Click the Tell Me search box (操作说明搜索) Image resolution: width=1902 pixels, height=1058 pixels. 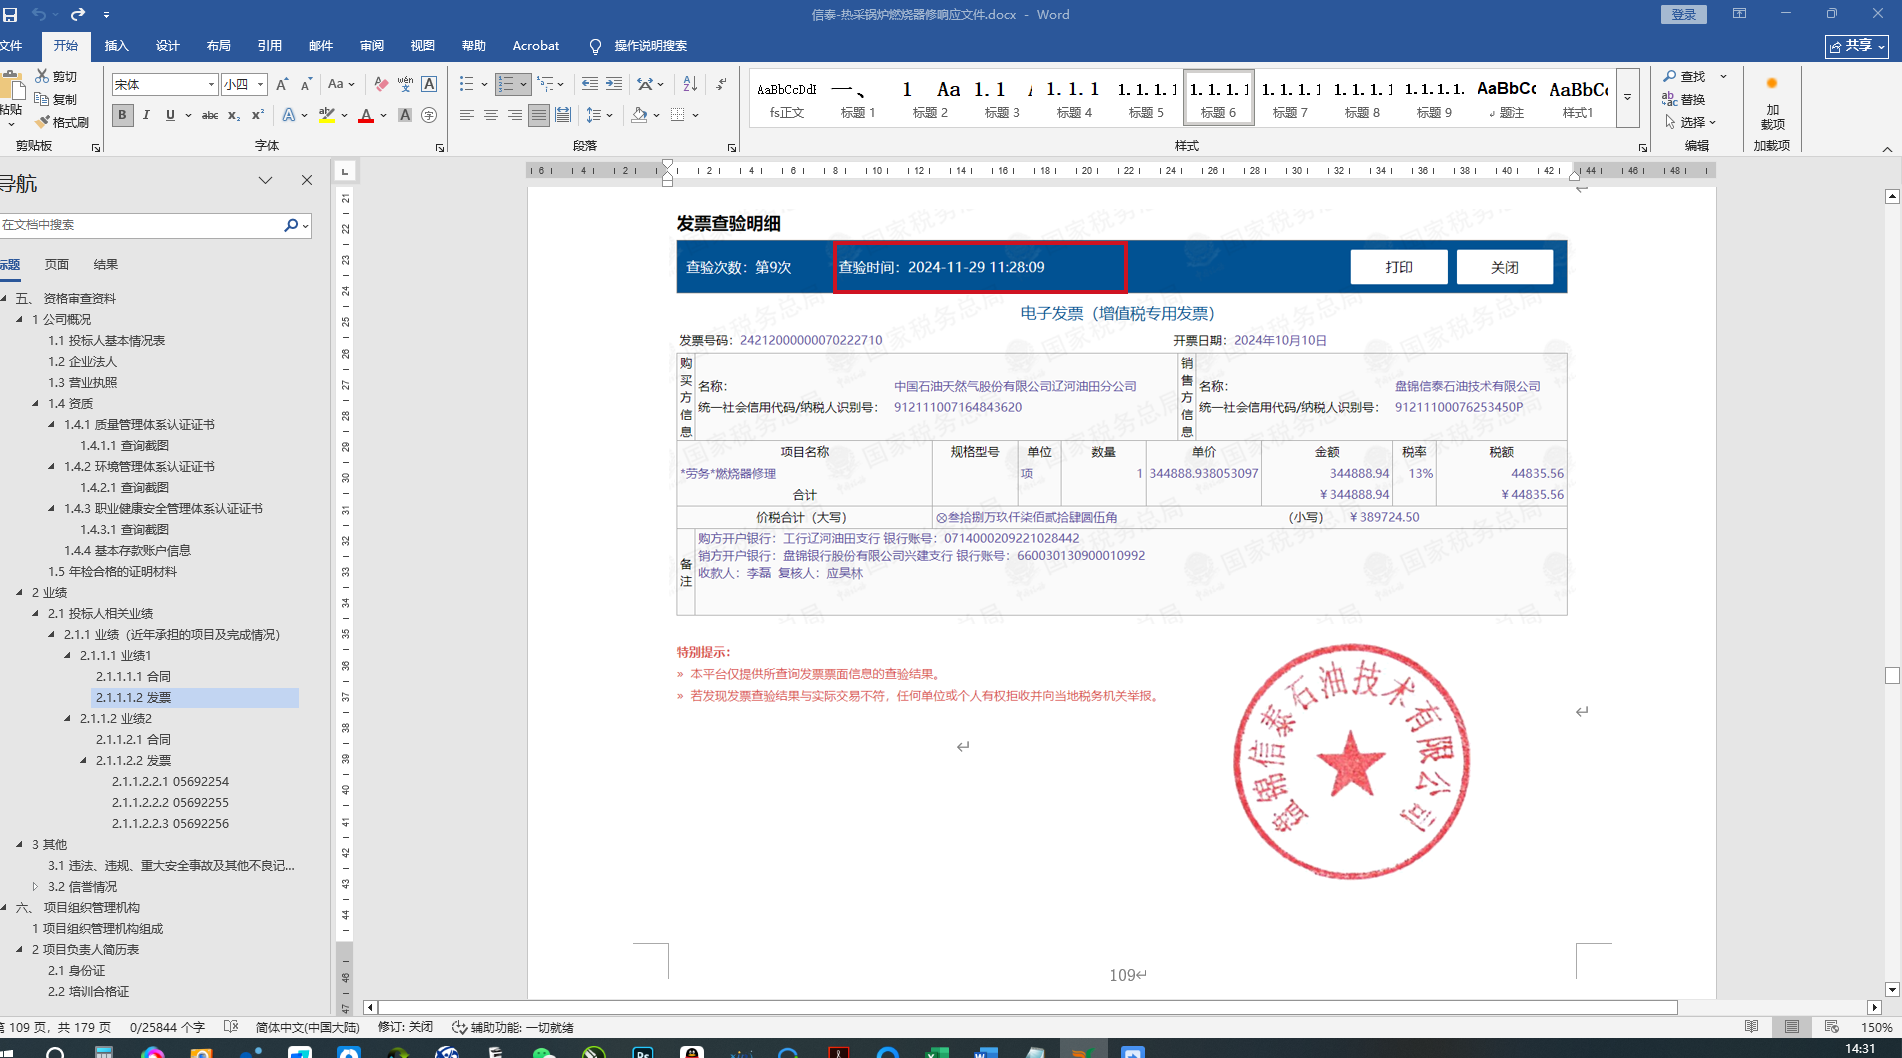(x=650, y=46)
